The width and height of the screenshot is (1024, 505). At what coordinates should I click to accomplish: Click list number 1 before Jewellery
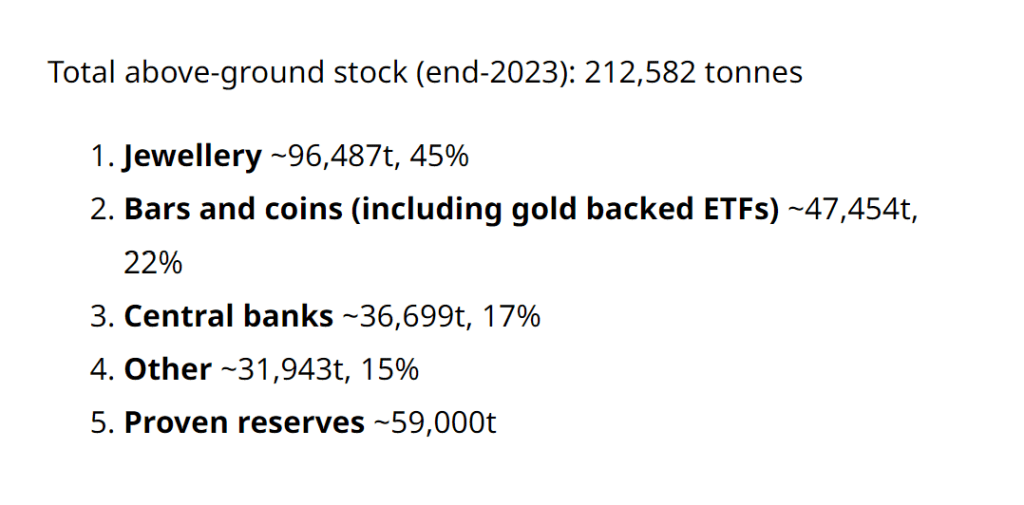[101, 157]
